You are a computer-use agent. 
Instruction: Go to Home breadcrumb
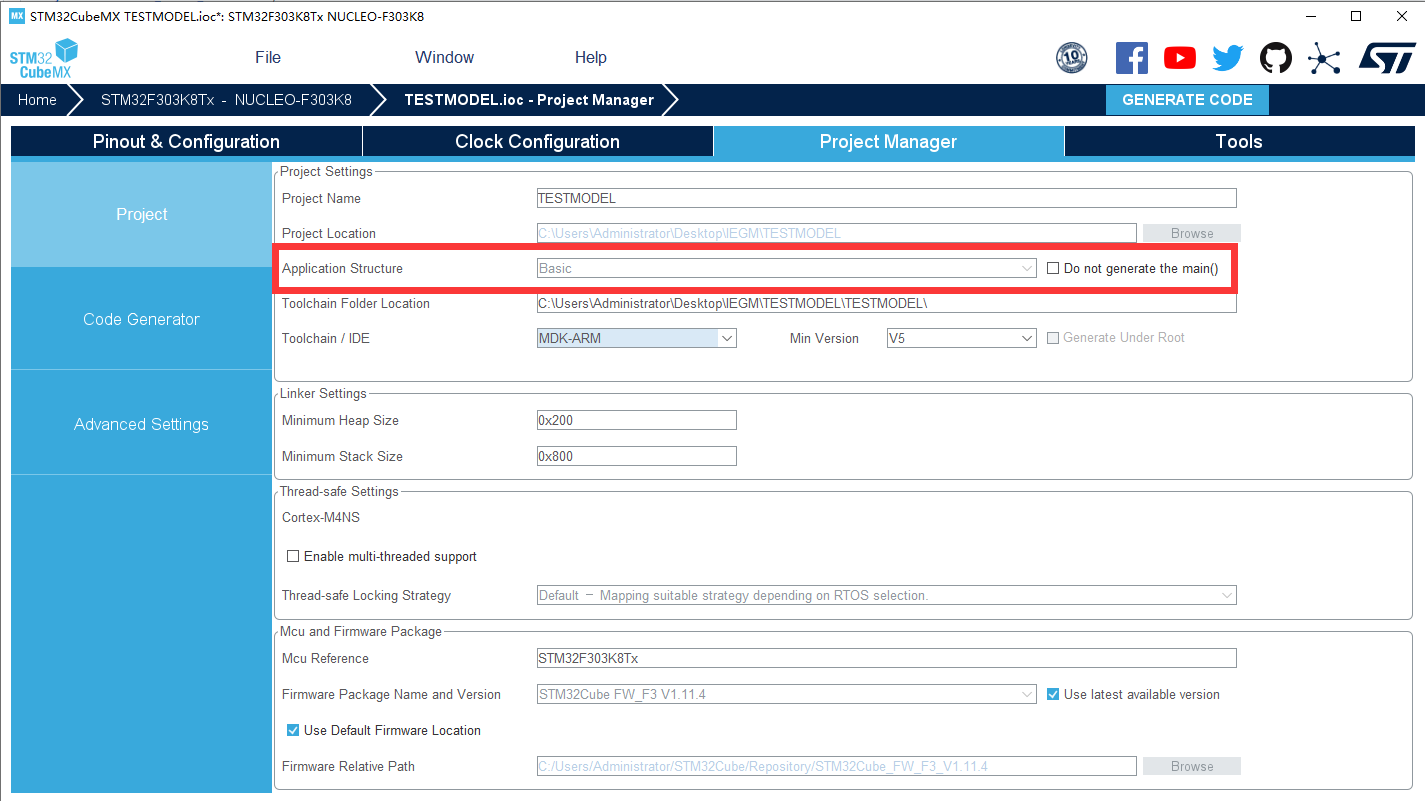point(37,100)
